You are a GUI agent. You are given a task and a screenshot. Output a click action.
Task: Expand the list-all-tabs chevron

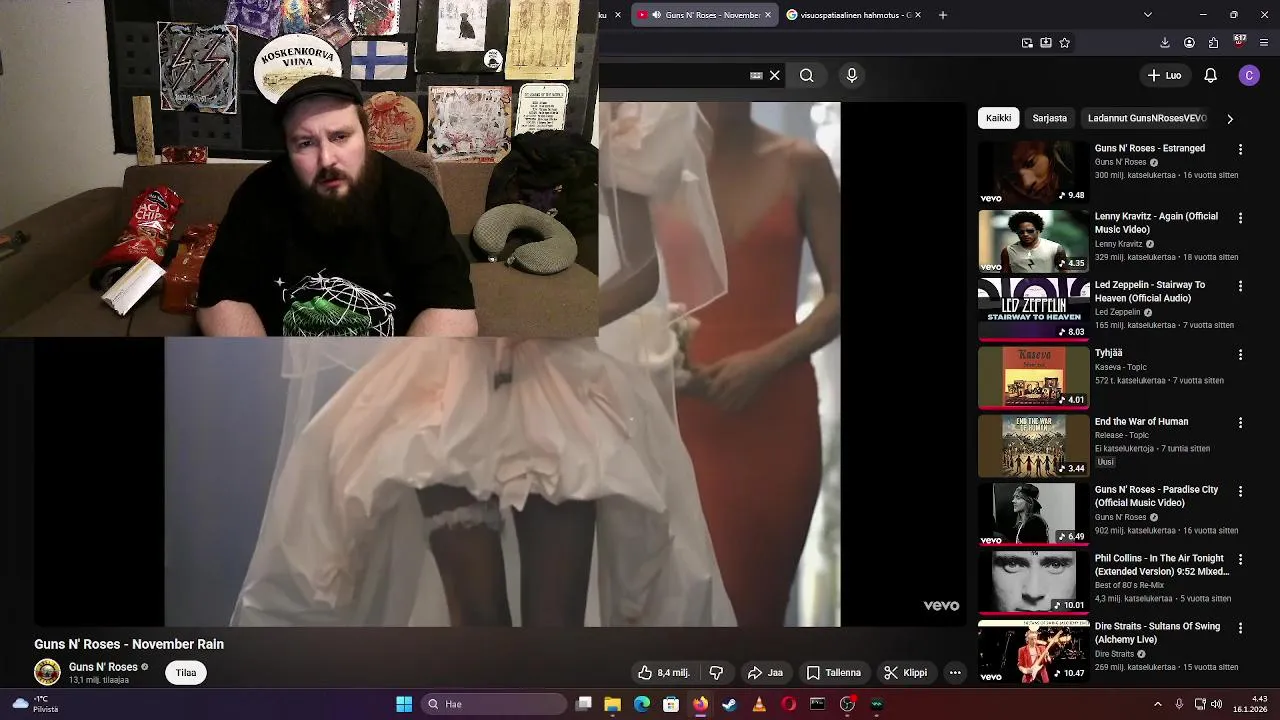click(x=1147, y=15)
